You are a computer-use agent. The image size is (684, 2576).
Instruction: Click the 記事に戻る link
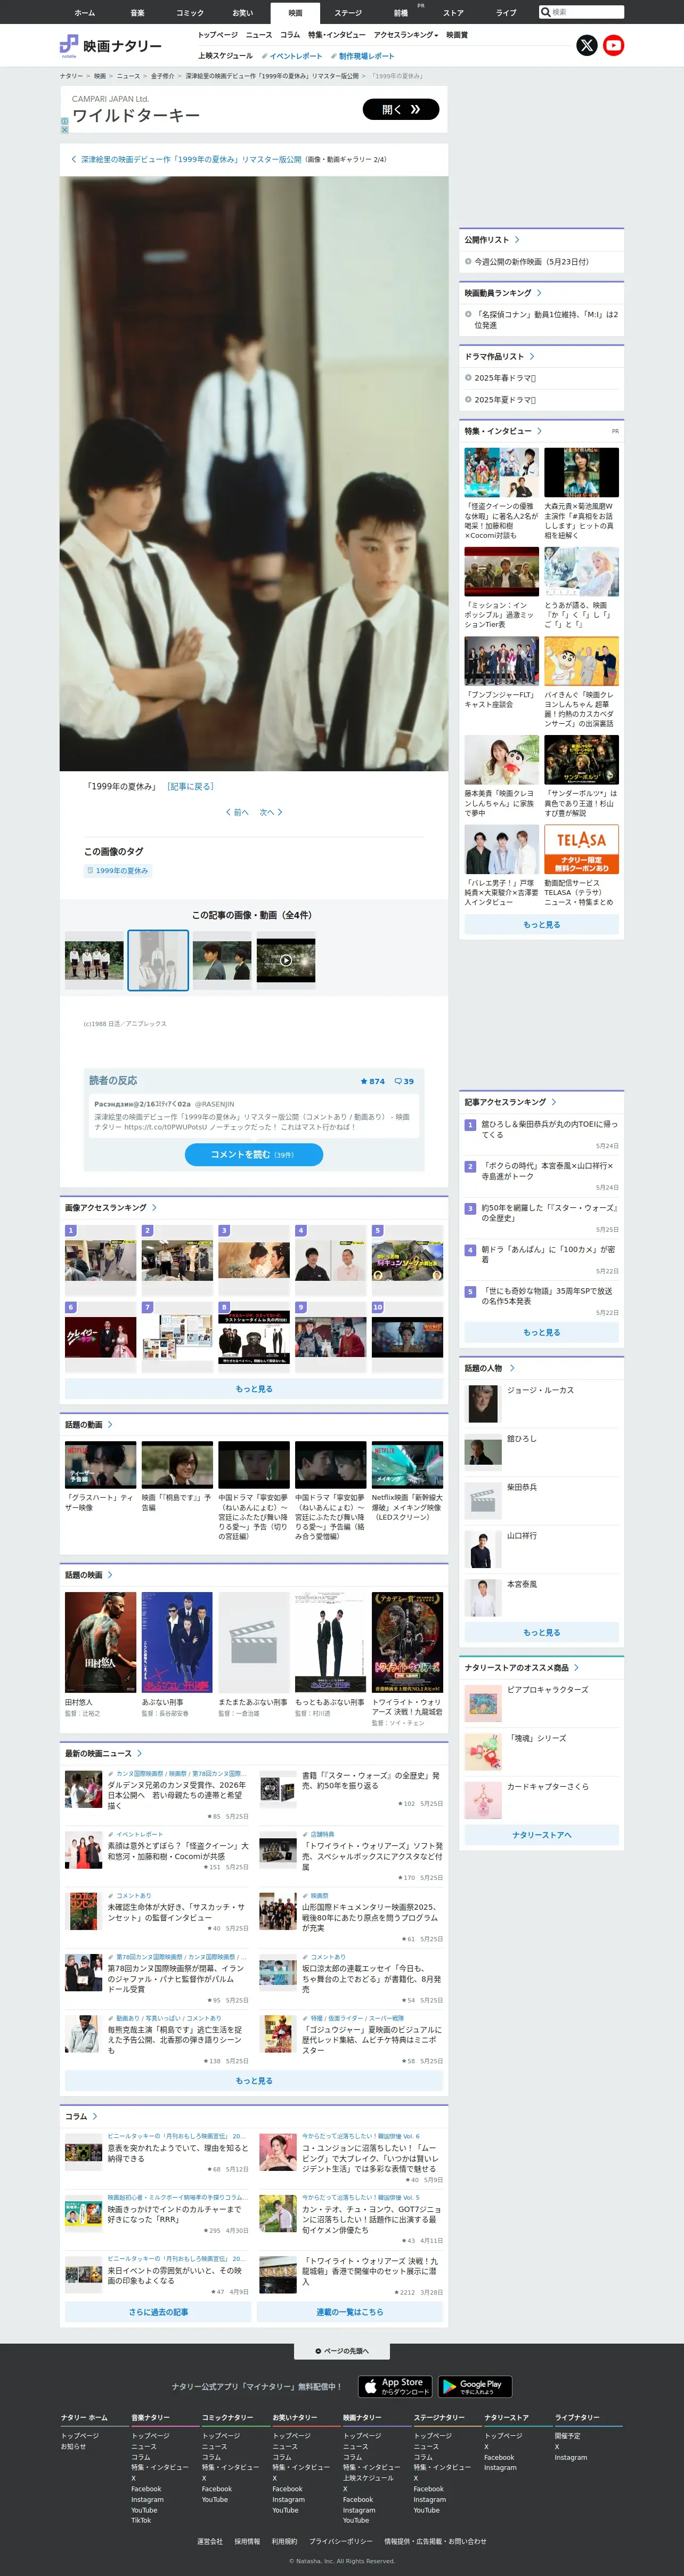(190, 786)
